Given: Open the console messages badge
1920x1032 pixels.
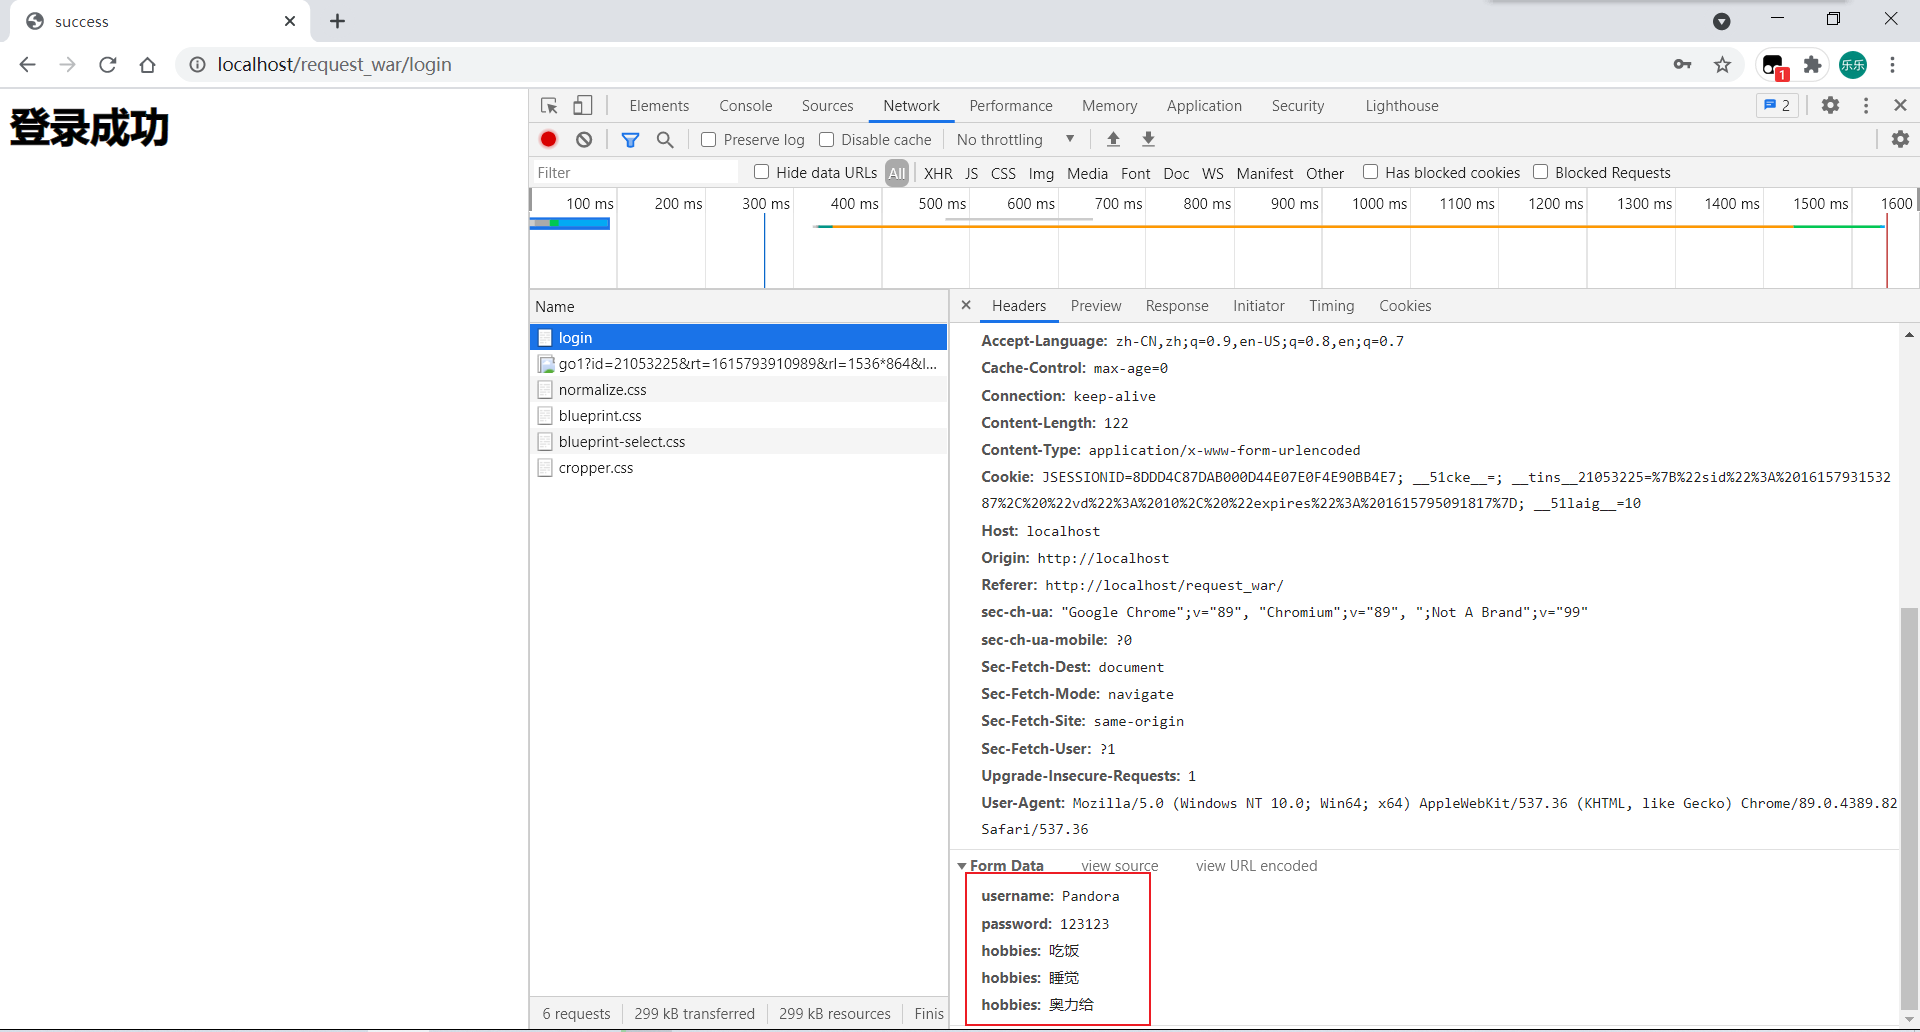Looking at the screenshot, I should click(1777, 106).
